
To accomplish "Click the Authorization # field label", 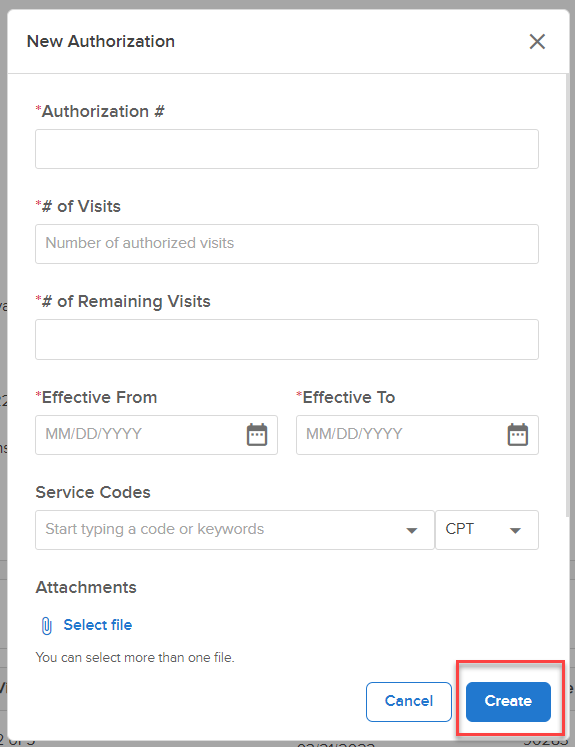I will (x=100, y=111).
